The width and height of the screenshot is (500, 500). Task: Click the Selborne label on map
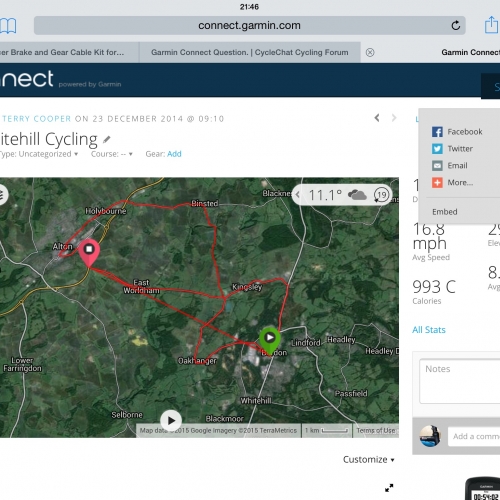(x=127, y=415)
